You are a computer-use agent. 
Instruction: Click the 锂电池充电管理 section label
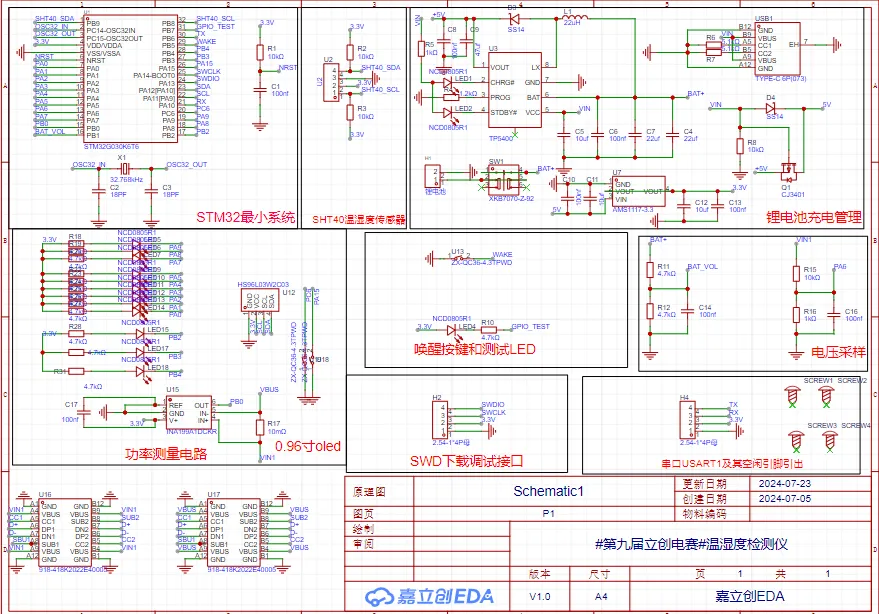pyautogui.click(x=813, y=216)
